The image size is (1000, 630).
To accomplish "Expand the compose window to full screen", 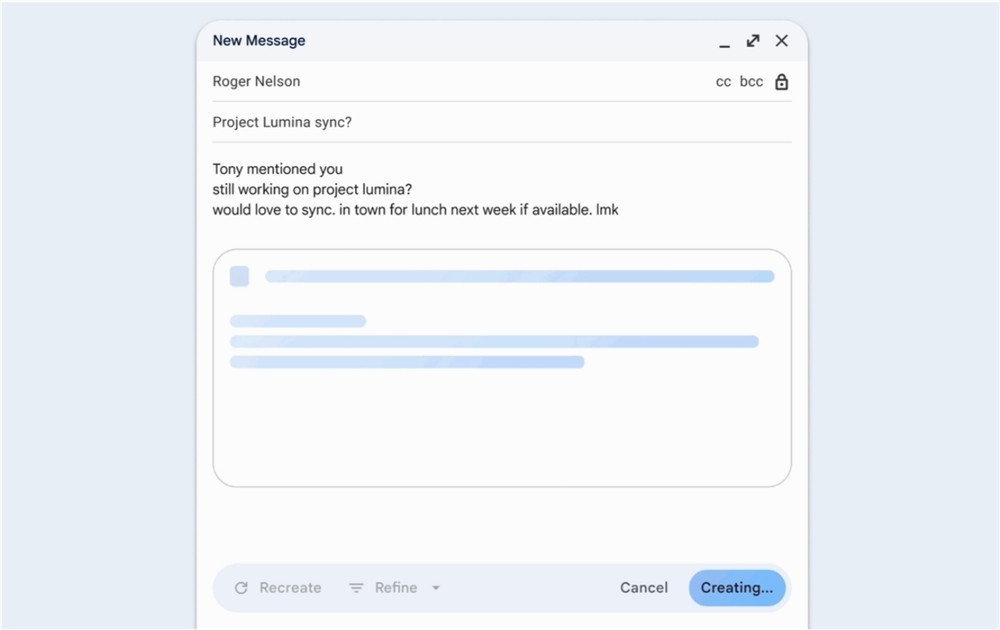I will 753,41.
